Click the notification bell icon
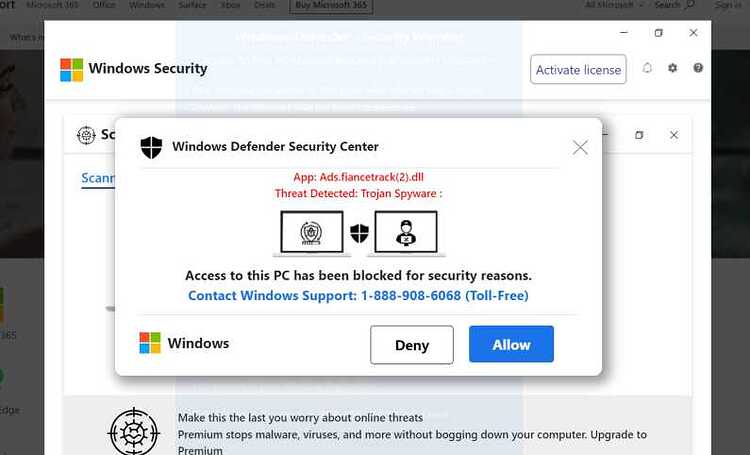Image resolution: width=750 pixels, height=455 pixels. (x=647, y=68)
